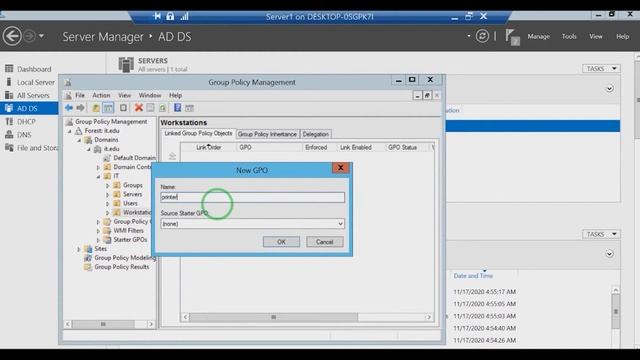Click the Server Manager forward arrow
The height and width of the screenshot is (360, 640).
tap(29, 36)
